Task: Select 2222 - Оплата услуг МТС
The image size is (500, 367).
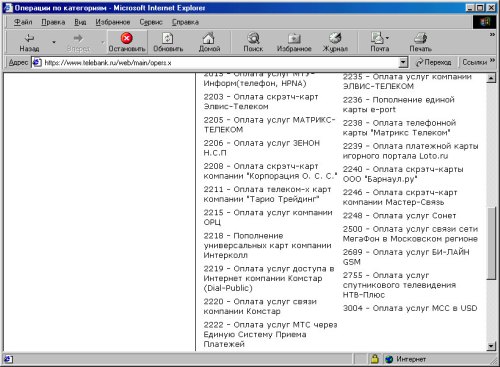Action: coord(270,334)
